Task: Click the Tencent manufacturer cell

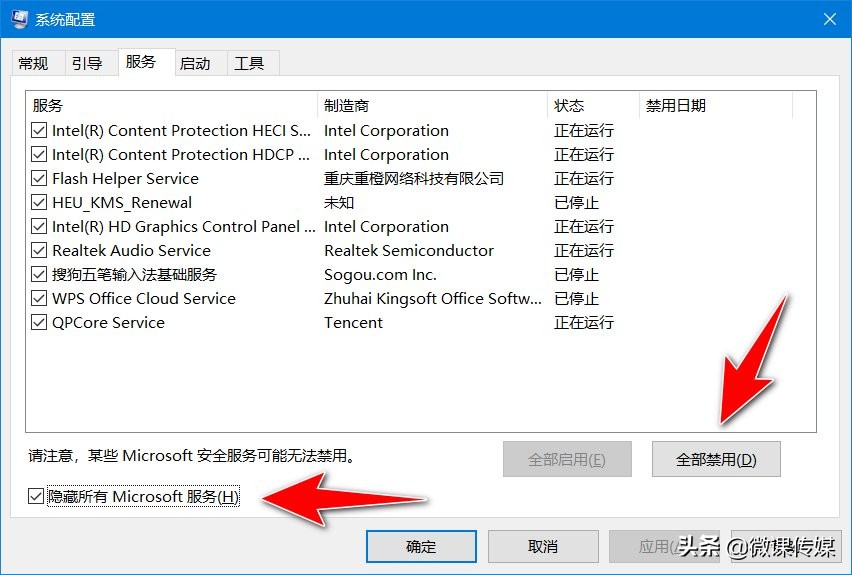Action: click(x=353, y=322)
